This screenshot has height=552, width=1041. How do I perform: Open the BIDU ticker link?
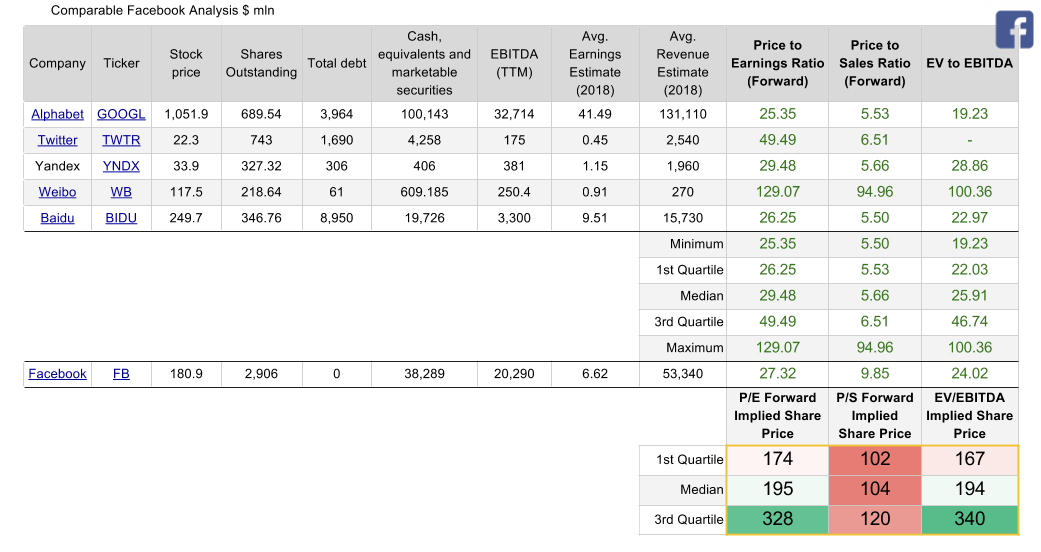tap(121, 218)
